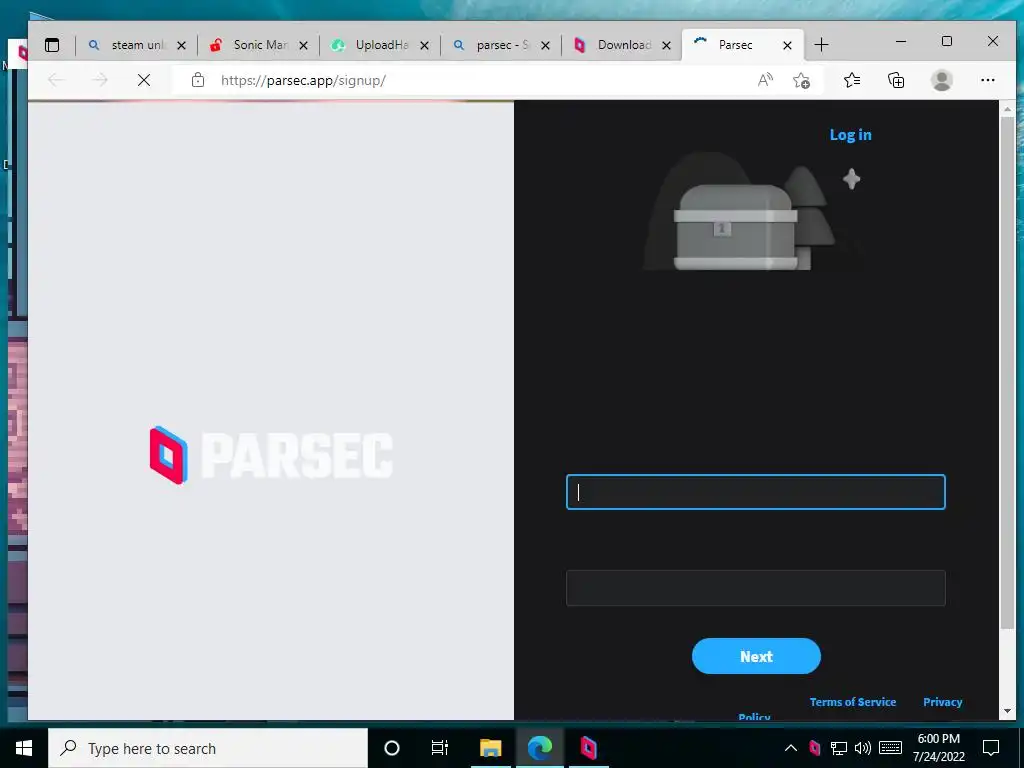This screenshot has width=1024, height=768.
Task: Open the Privacy Policy link
Action: (942, 702)
